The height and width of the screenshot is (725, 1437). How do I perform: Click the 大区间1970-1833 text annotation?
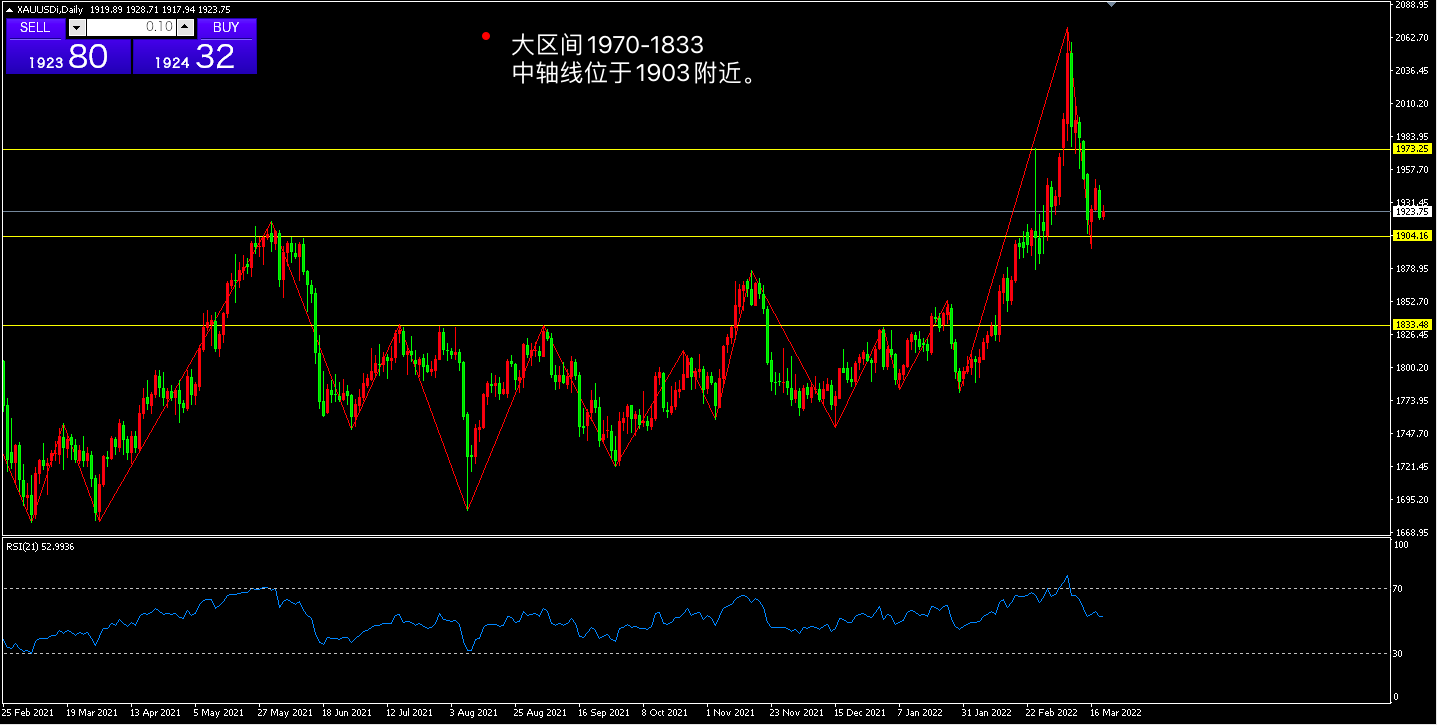(x=607, y=45)
